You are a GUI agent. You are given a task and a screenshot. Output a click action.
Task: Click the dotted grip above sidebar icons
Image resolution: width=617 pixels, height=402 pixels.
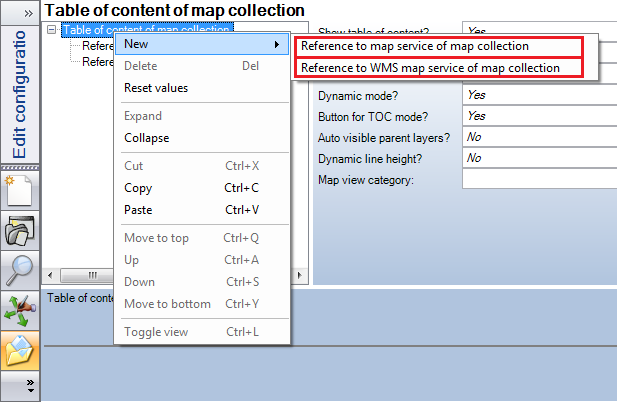[x=20, y=168]
